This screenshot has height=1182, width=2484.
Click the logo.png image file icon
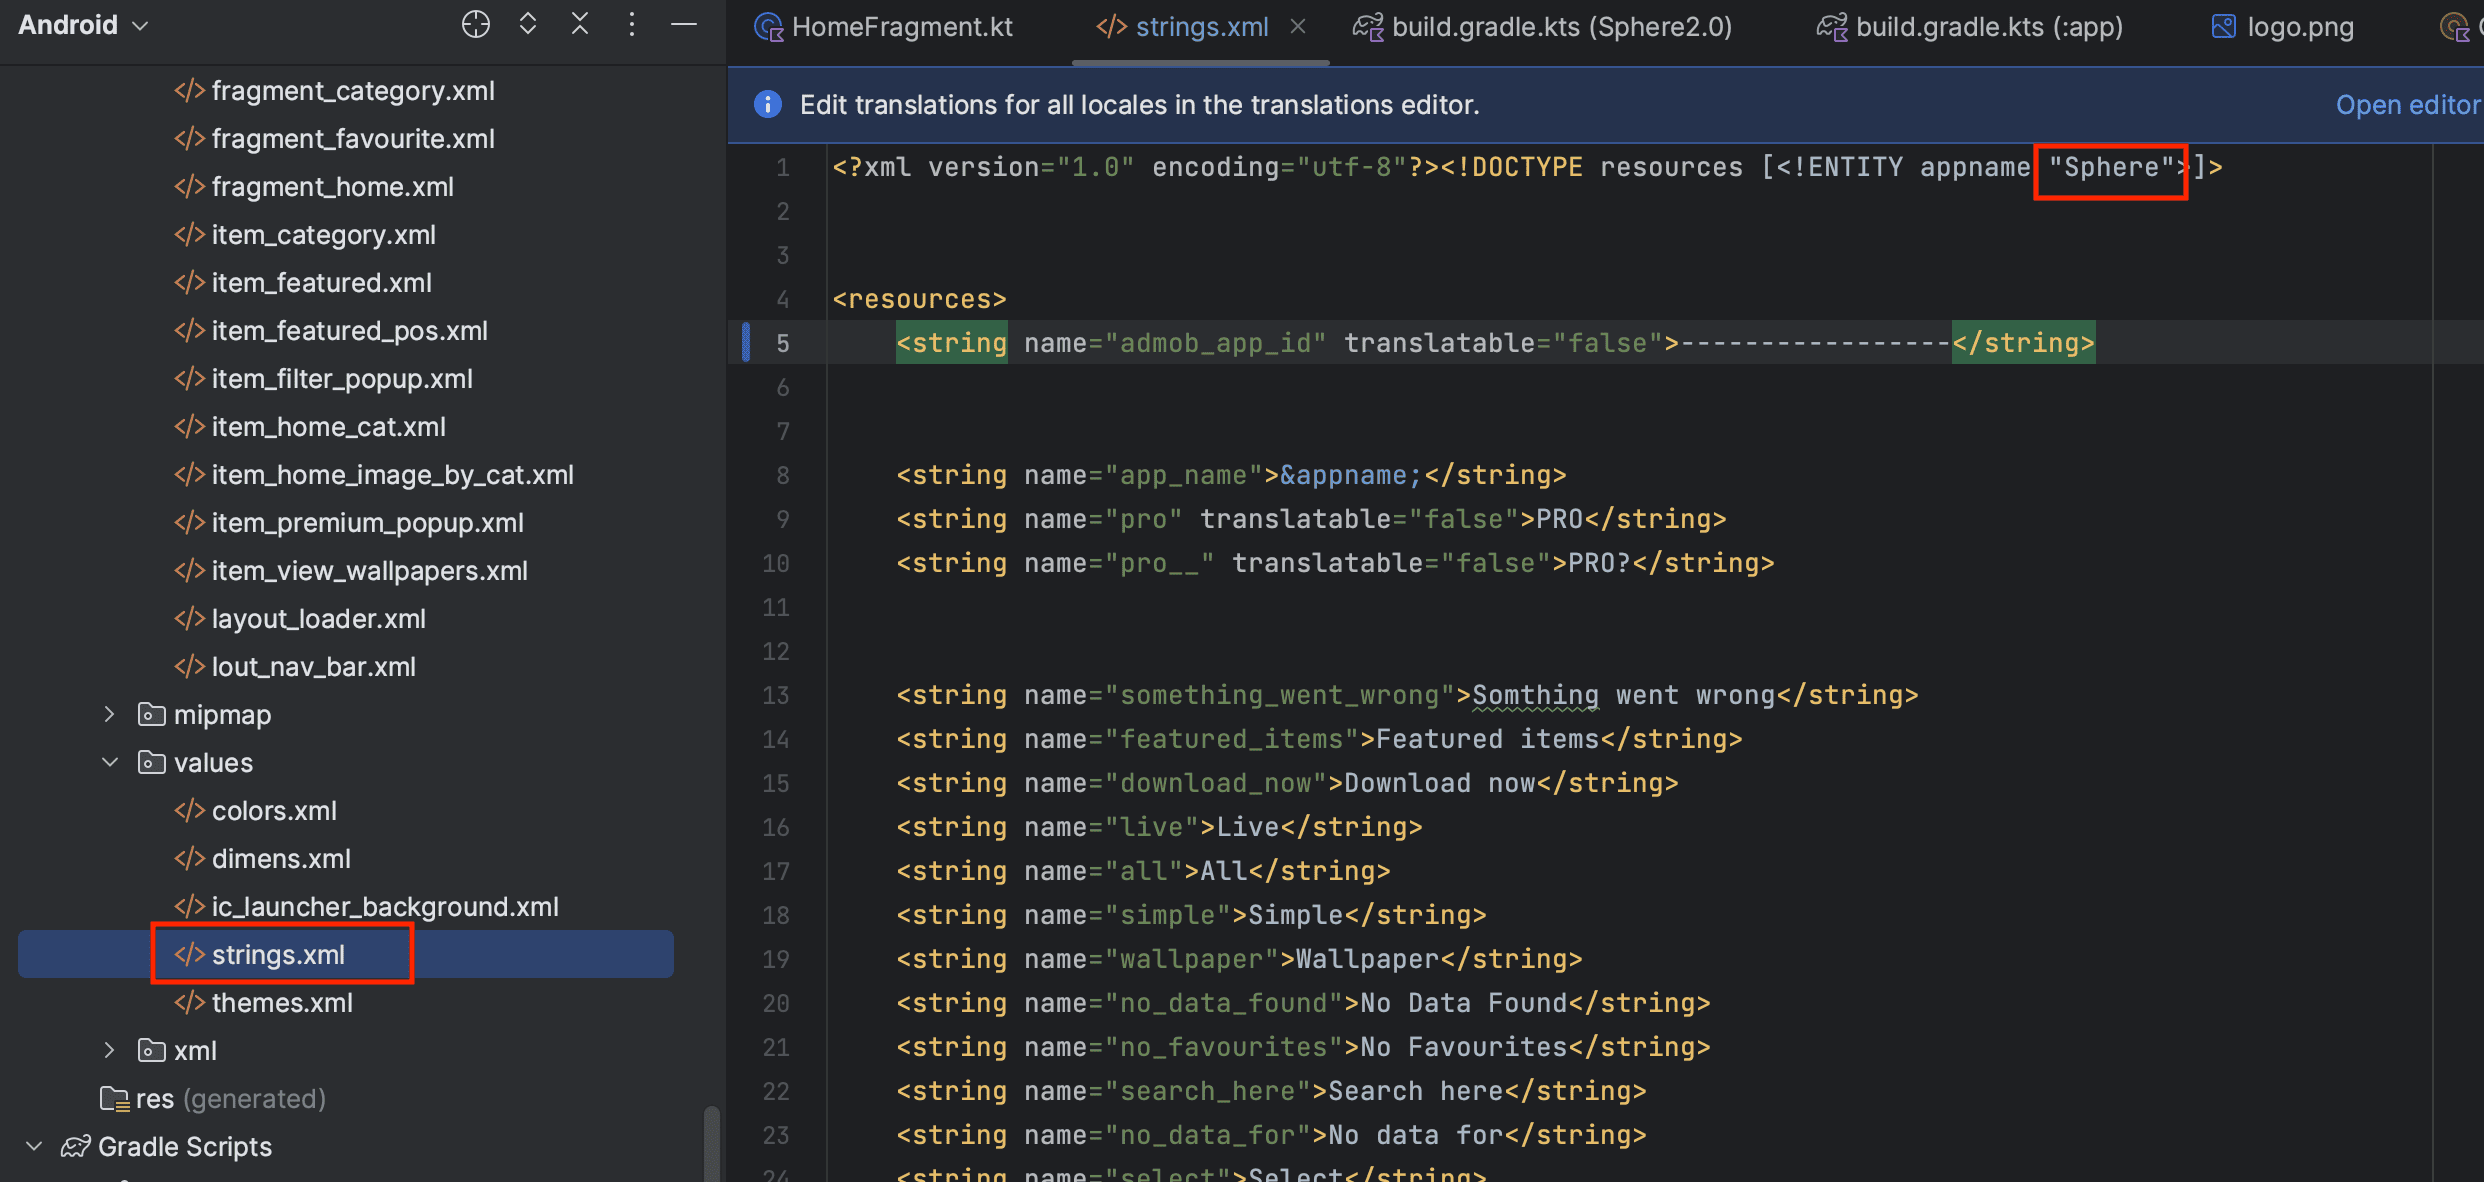[x=2222, y=27]
